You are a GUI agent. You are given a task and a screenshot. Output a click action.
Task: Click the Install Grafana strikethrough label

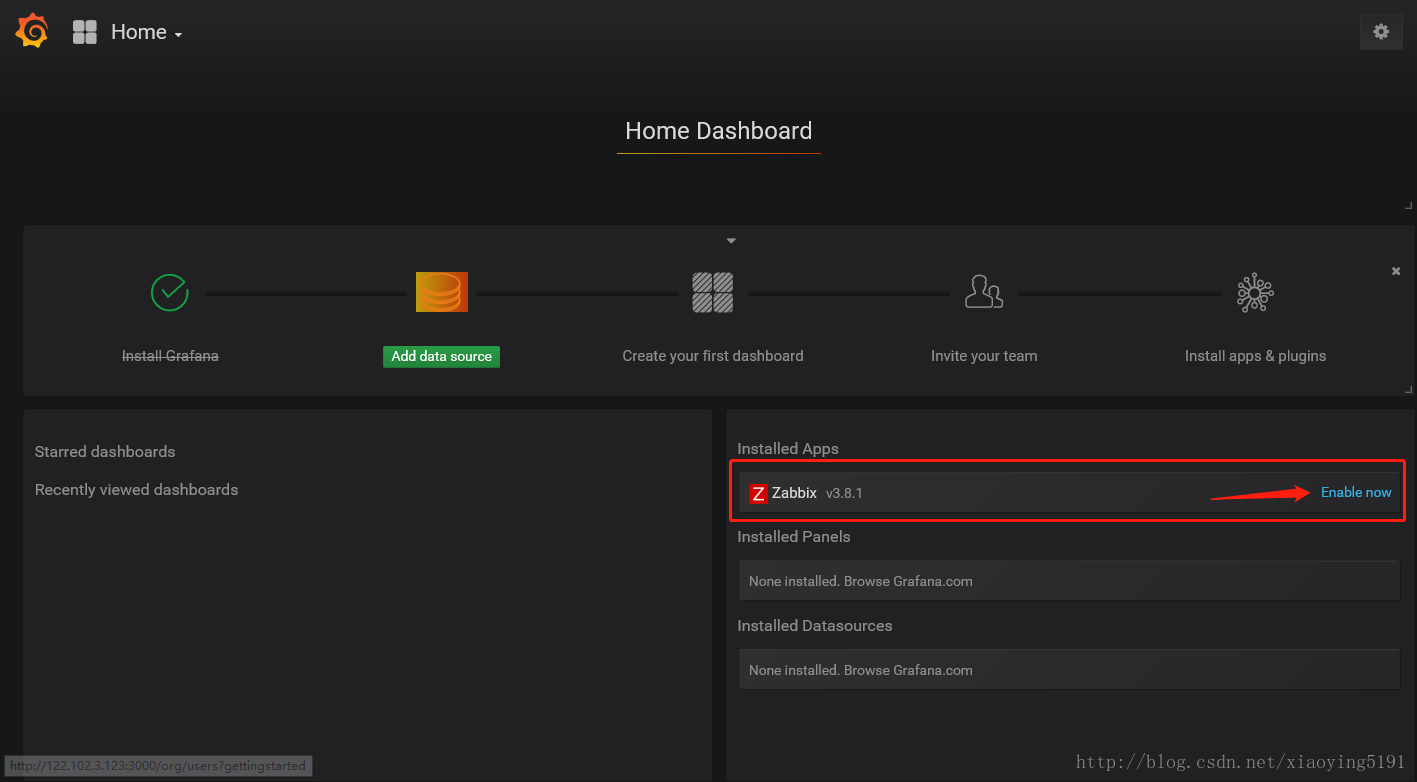170,356
